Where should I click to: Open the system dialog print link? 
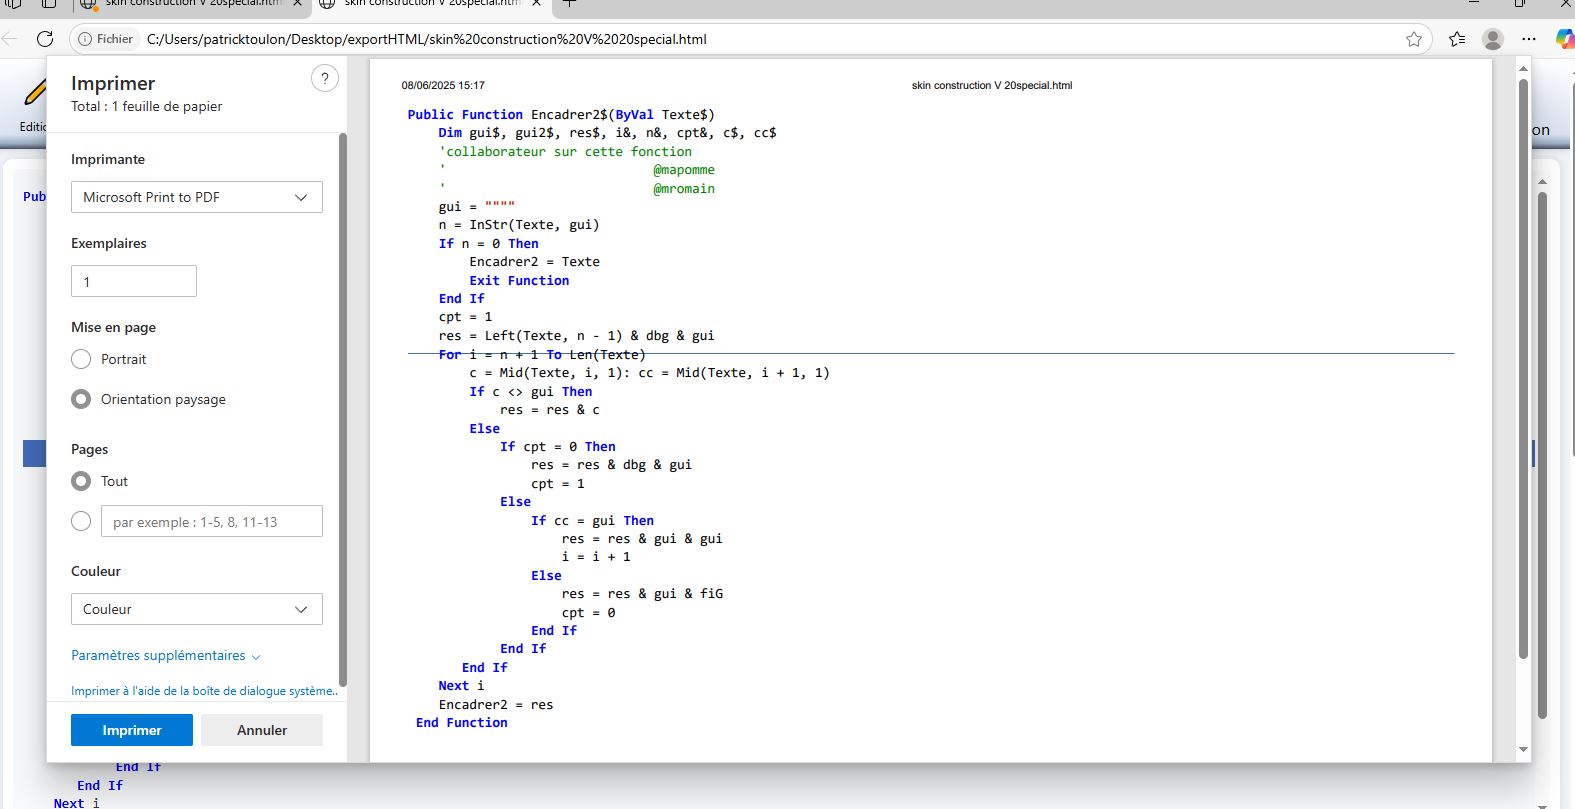(x=204, y=691)
